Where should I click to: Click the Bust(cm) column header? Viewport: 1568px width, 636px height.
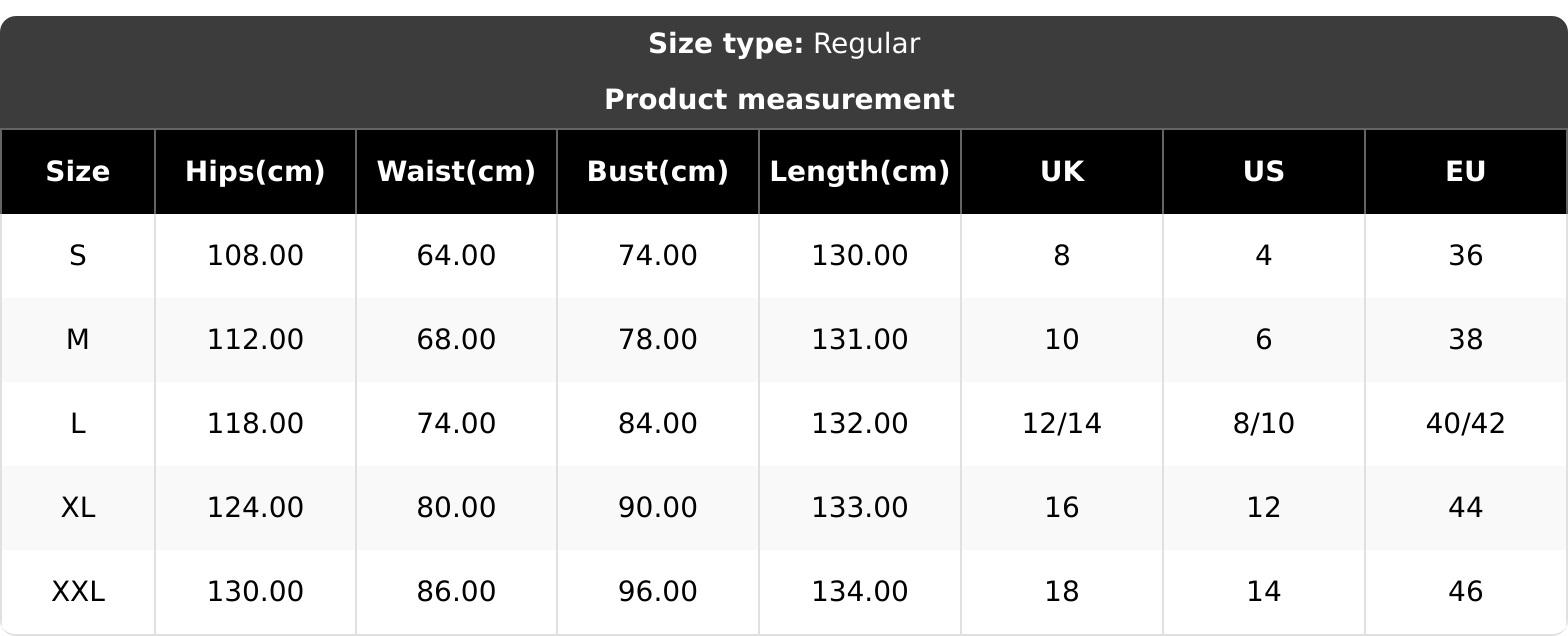click(x=657, y=172)
